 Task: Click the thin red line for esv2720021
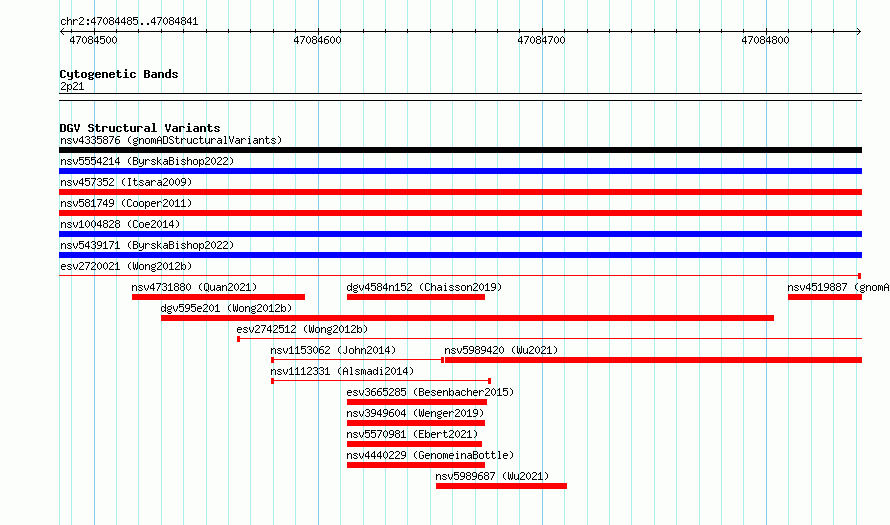460,276
